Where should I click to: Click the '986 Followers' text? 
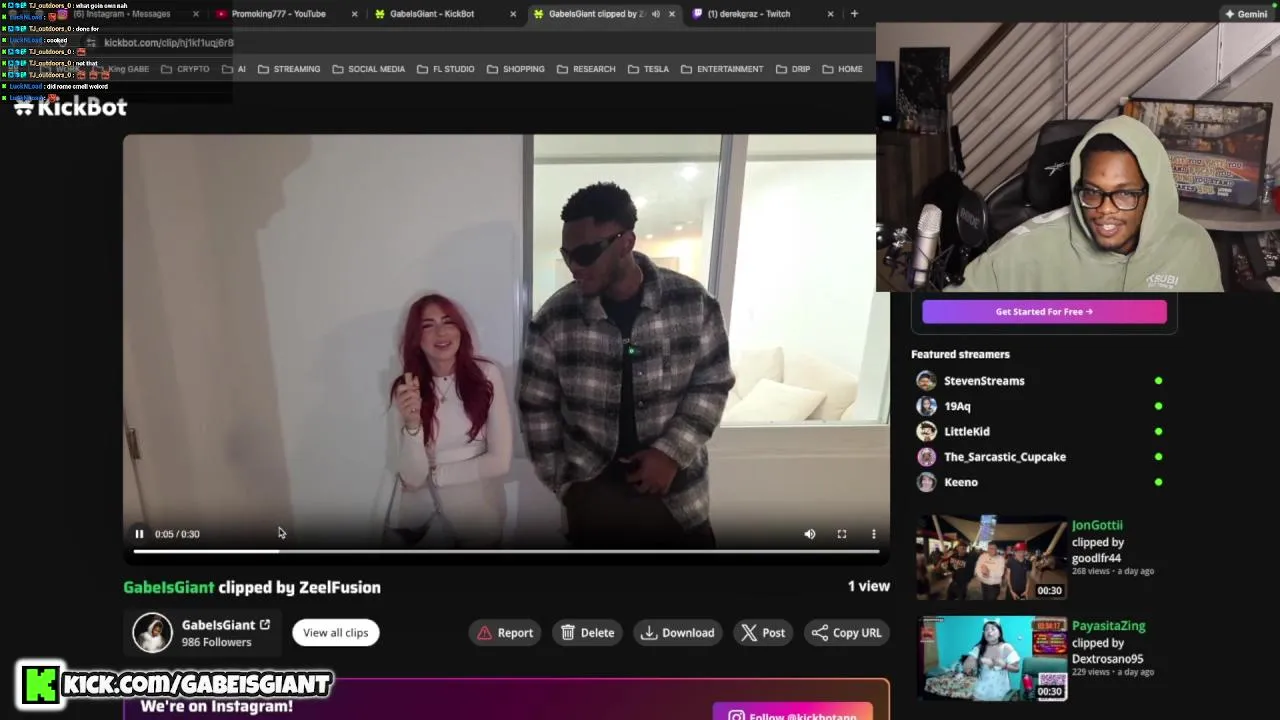click(x=216, y=642)
